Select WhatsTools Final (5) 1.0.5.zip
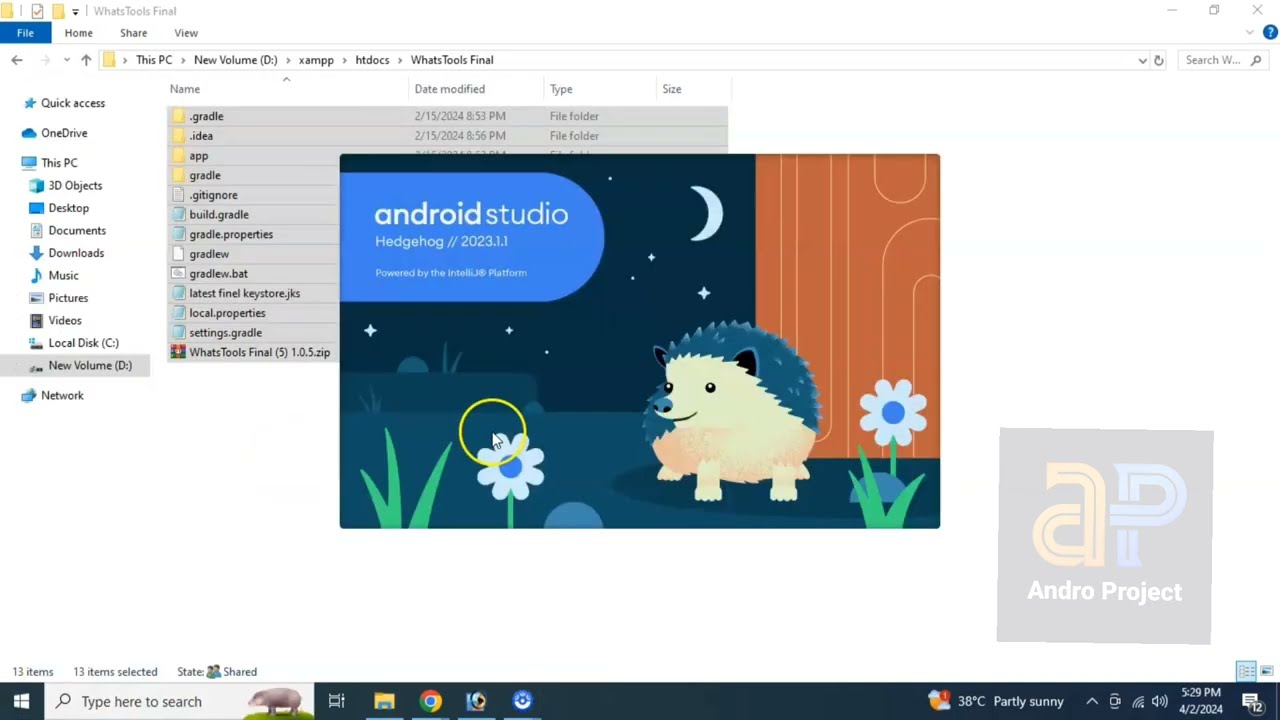Image resolution: width=1280 pixels, height=720 pixels. point(259,352)
